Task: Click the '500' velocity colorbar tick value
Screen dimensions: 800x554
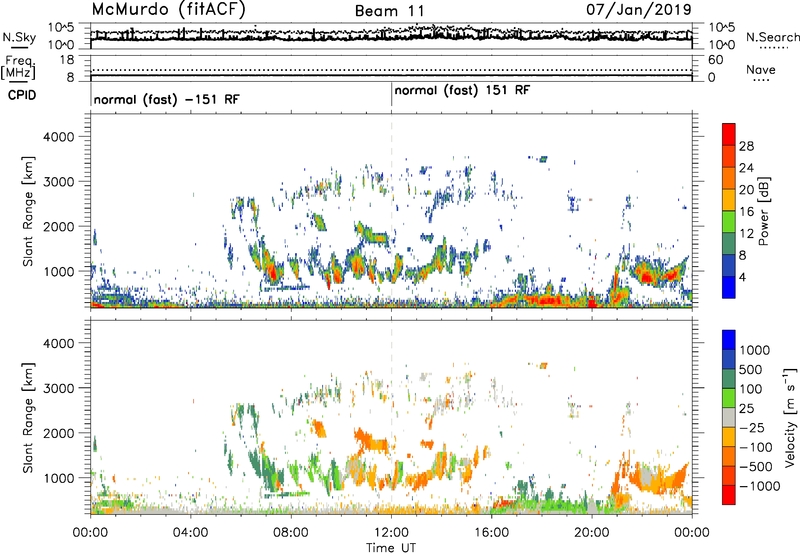Action: [750, 370]
